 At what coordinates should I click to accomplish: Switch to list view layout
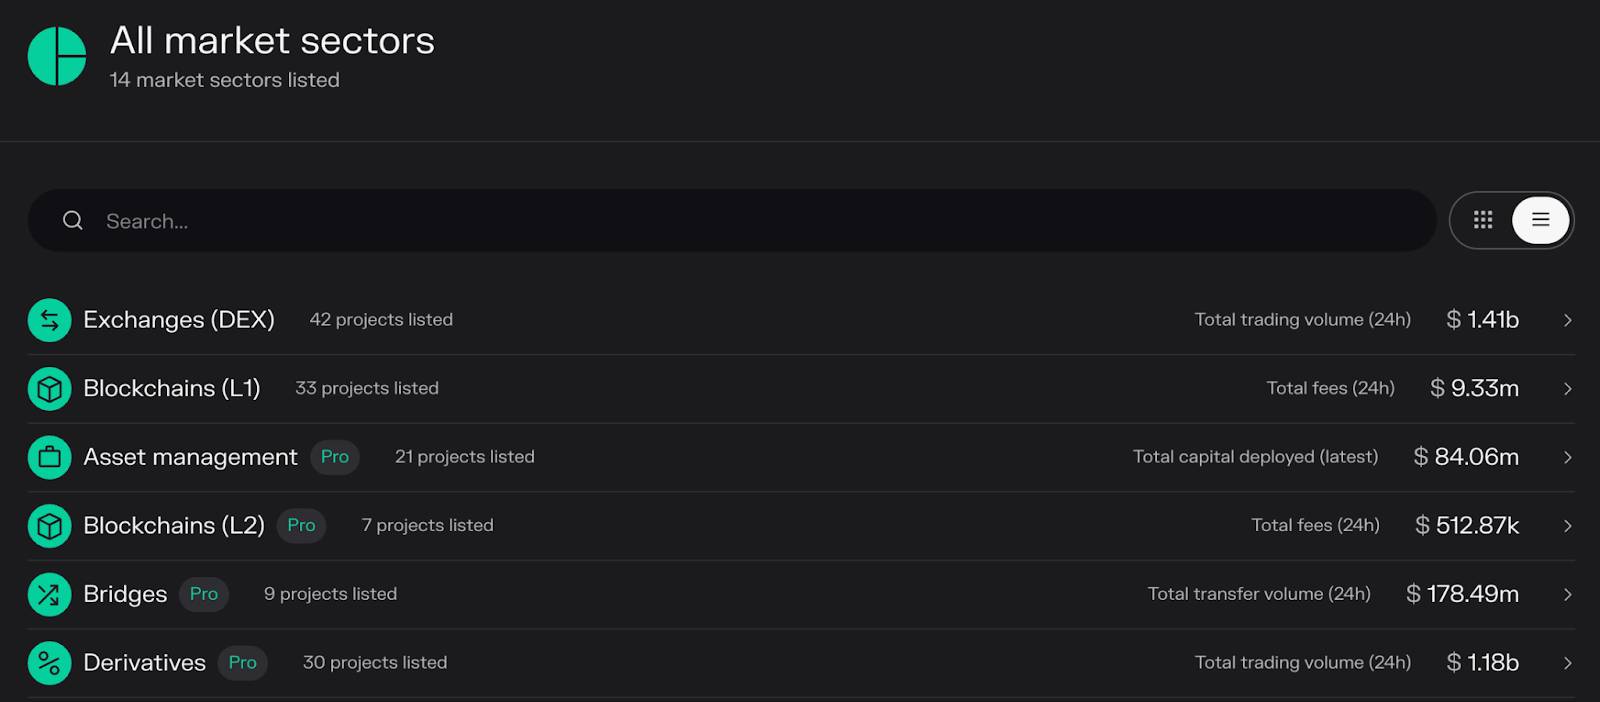pos(1541,220)
